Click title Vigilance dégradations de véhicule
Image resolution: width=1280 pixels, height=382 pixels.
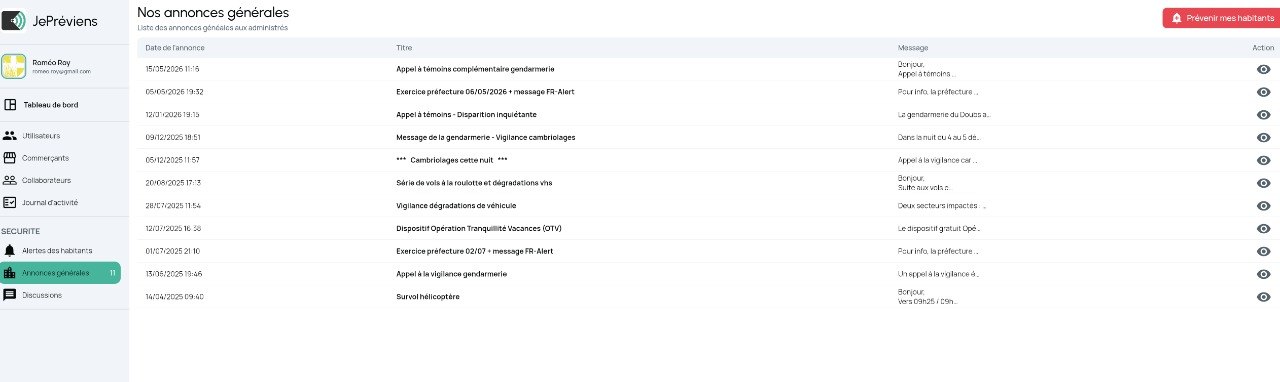pos(456,206)
